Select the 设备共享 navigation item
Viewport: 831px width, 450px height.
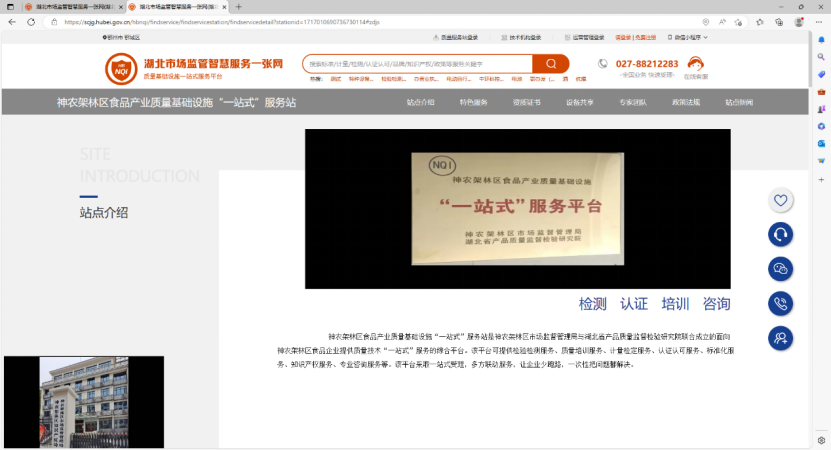tap(580, 102)
